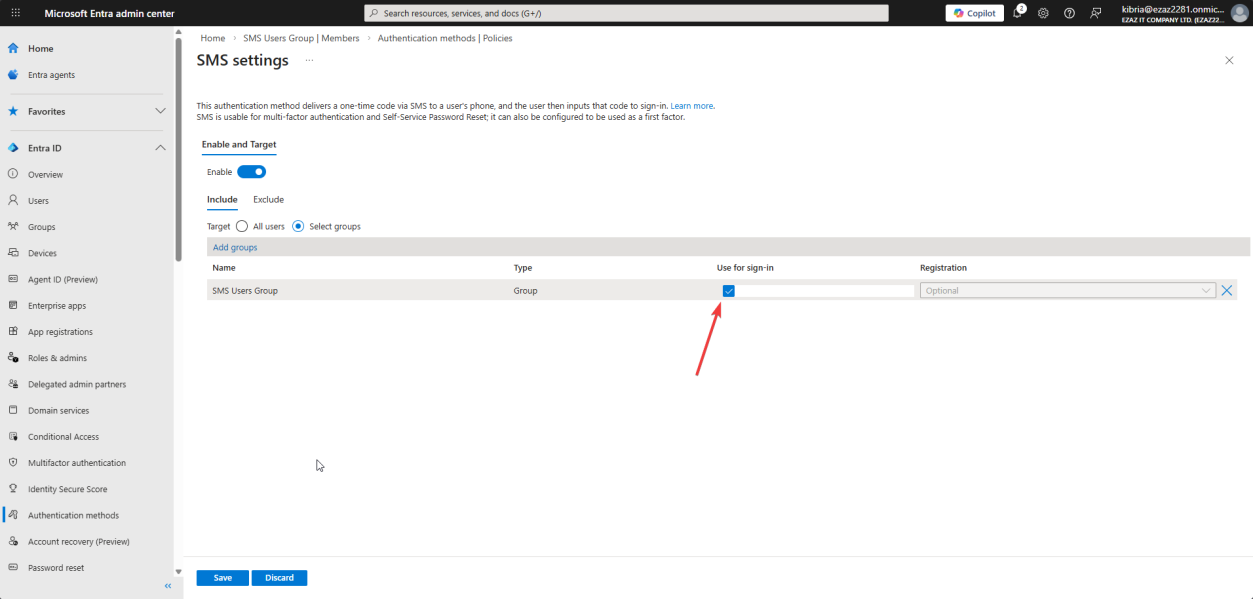Click the Registration column header

click(943, 268)
